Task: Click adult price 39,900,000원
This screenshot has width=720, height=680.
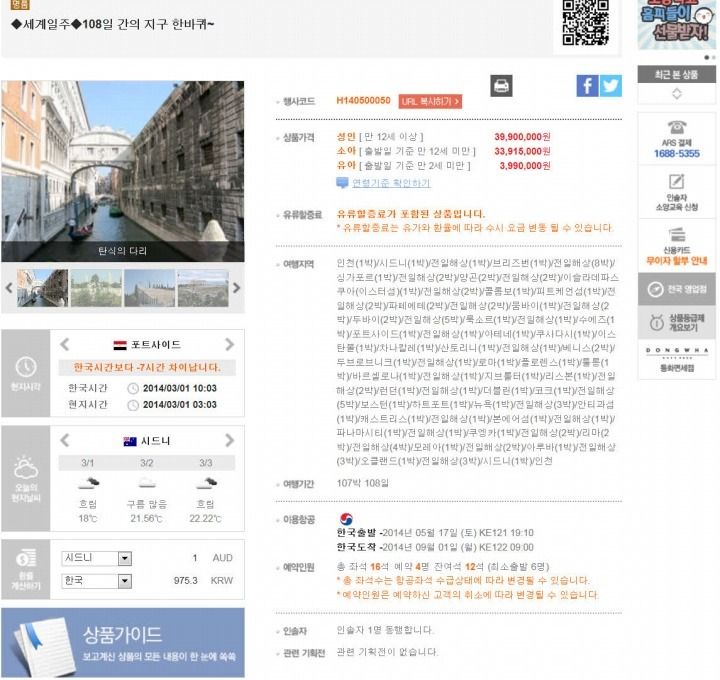Action: click(522, 137)
